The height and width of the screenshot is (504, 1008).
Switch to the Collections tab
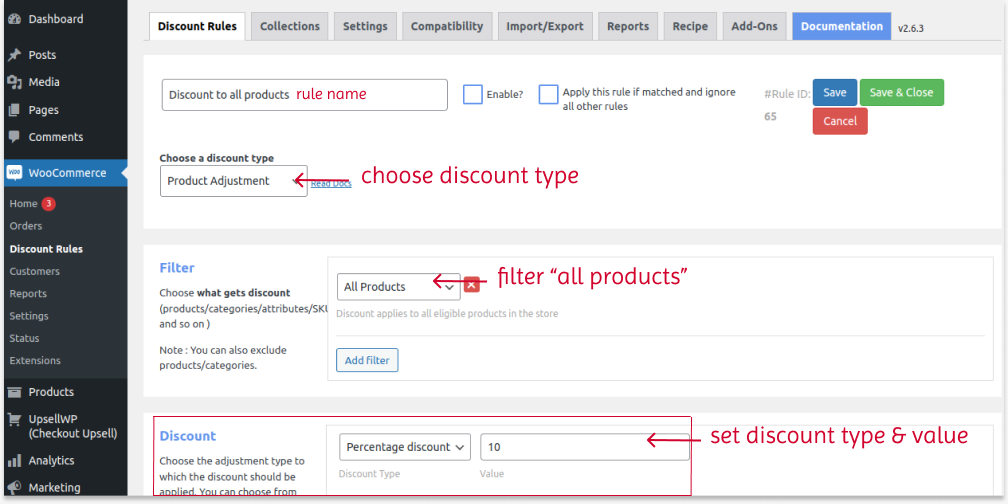pyautogui.click(x=290, y=26)
